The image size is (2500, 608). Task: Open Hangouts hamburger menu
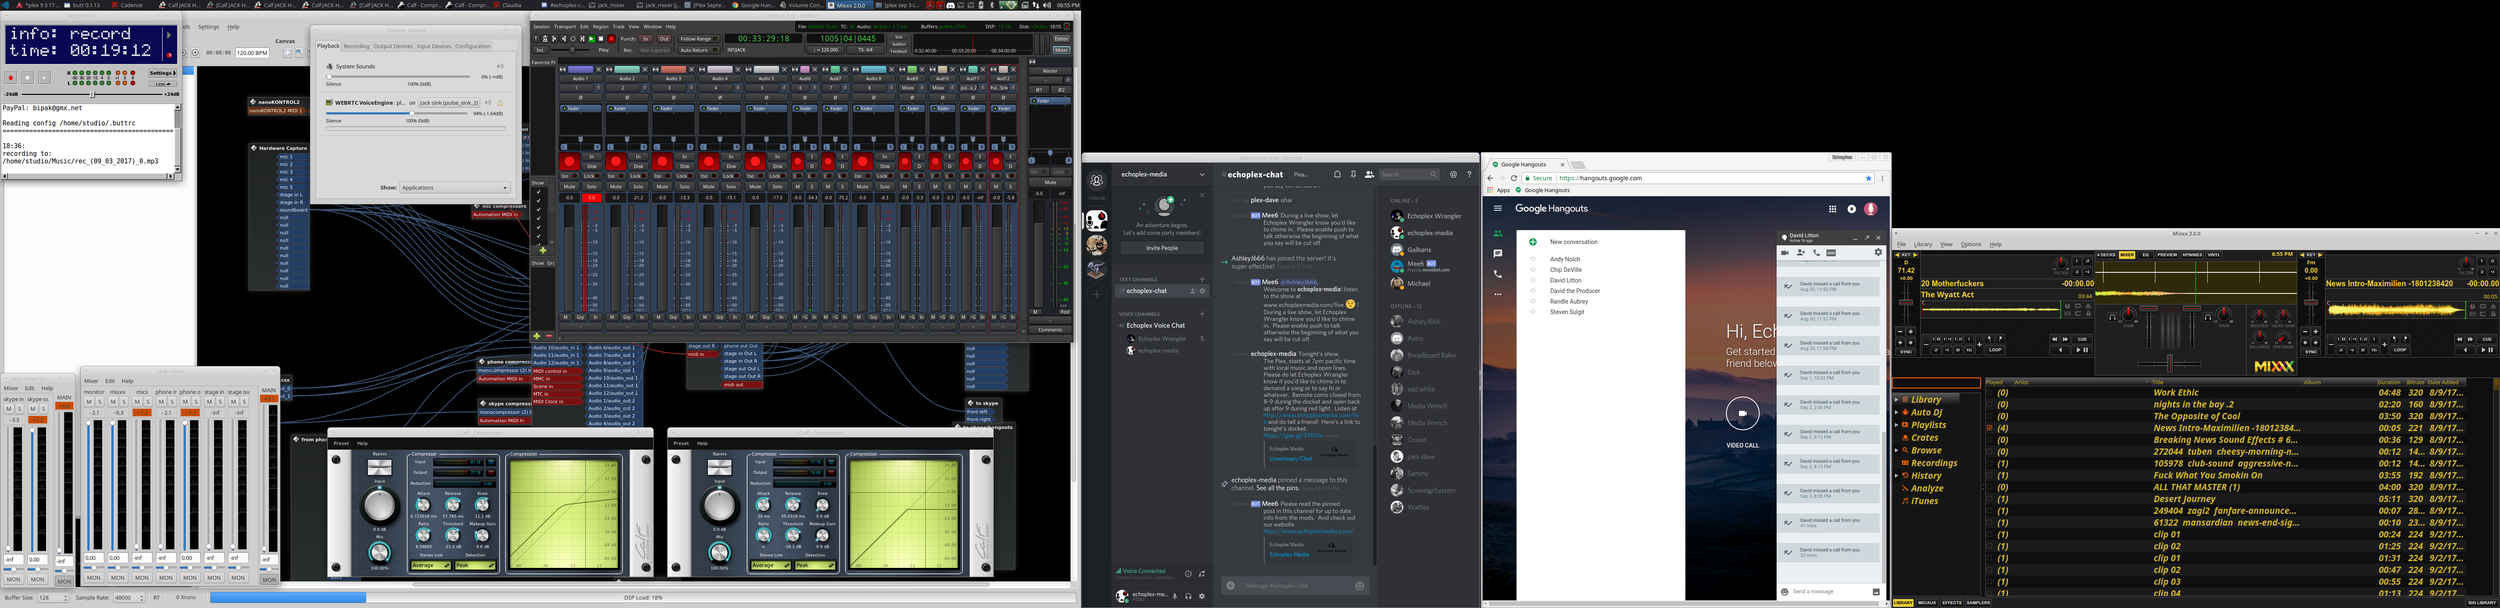point(1497,209)
